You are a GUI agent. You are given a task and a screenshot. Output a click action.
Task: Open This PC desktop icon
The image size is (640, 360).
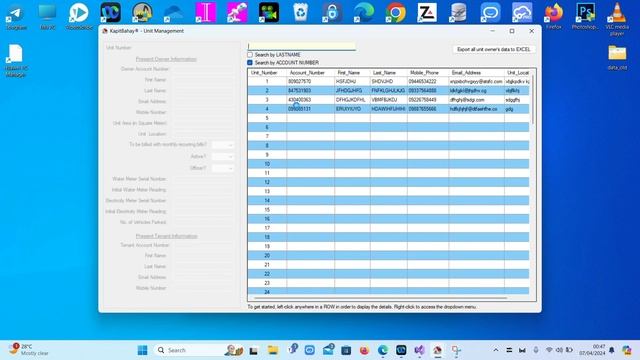coord(47,16)
